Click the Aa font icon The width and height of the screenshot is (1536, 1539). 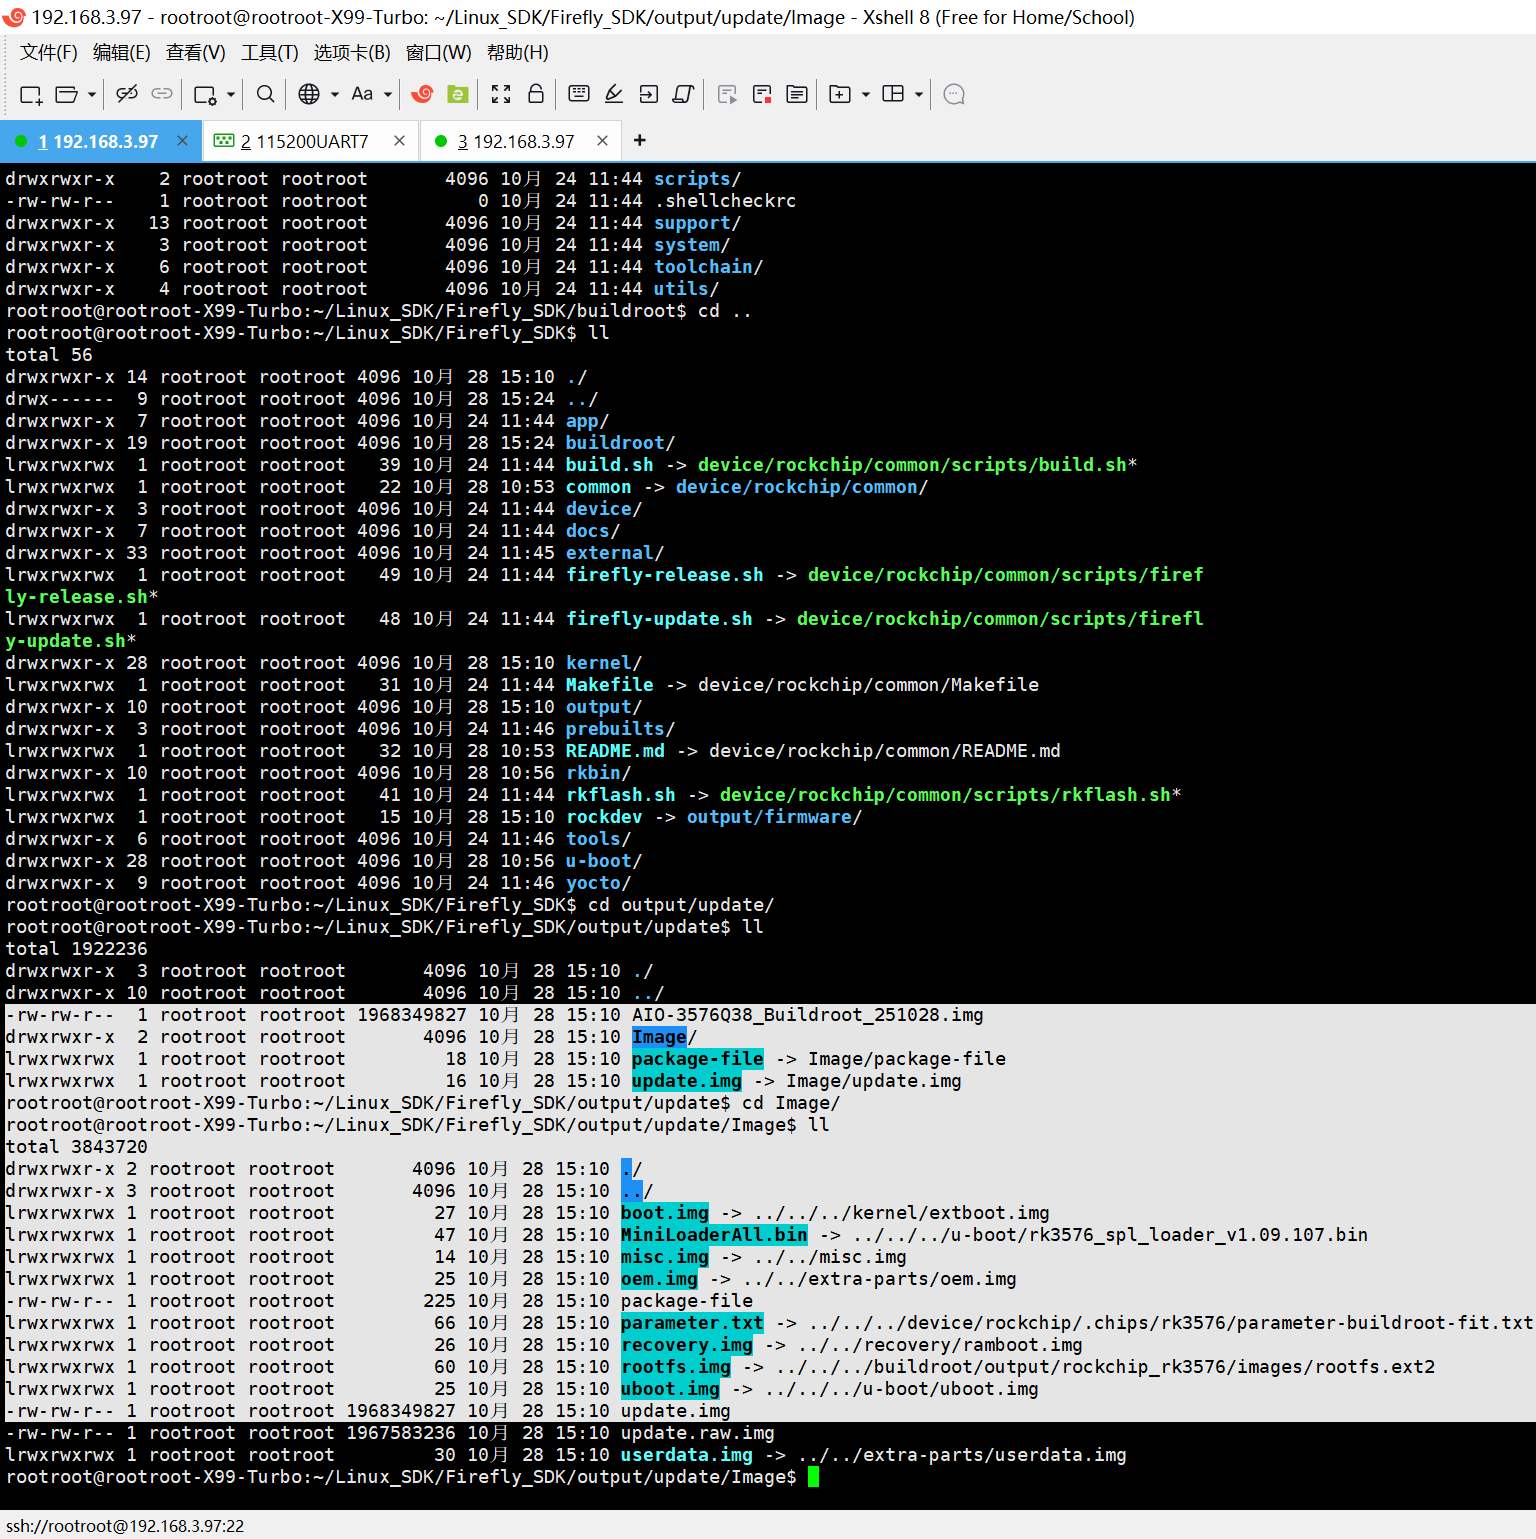point(362,94)
